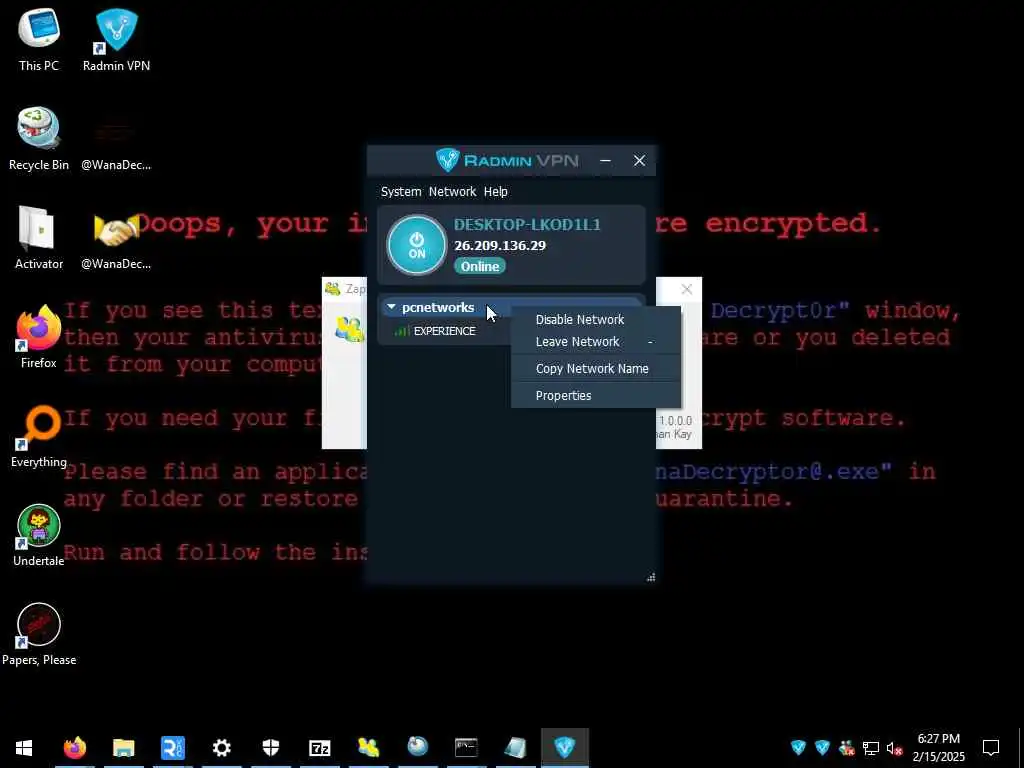The width and height of the screenshot is (1024, 768).
Task: Open the Network menu in Radmin VPN
Action: point(453,191)
